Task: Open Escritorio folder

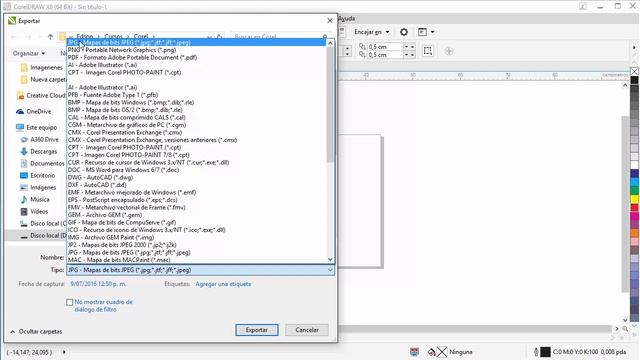Action: coord(38,176)
